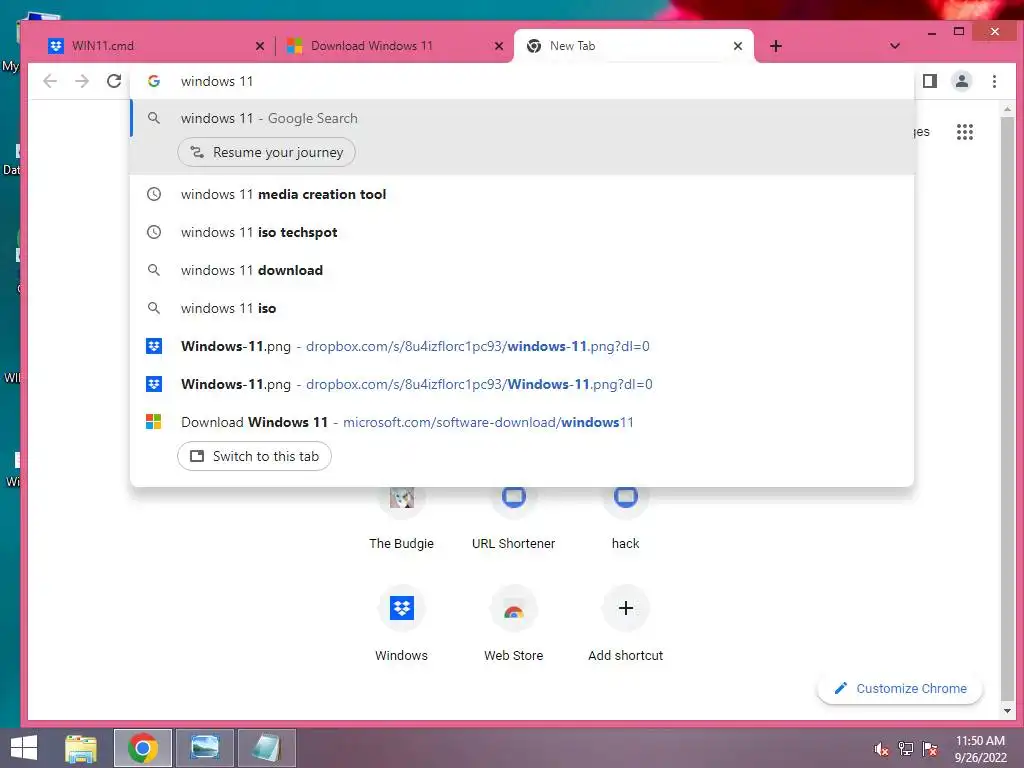Image resolution: width=1024 pixels, height=768 pixels.
Task: Go back using the back arrow
Action: point(50,81)
